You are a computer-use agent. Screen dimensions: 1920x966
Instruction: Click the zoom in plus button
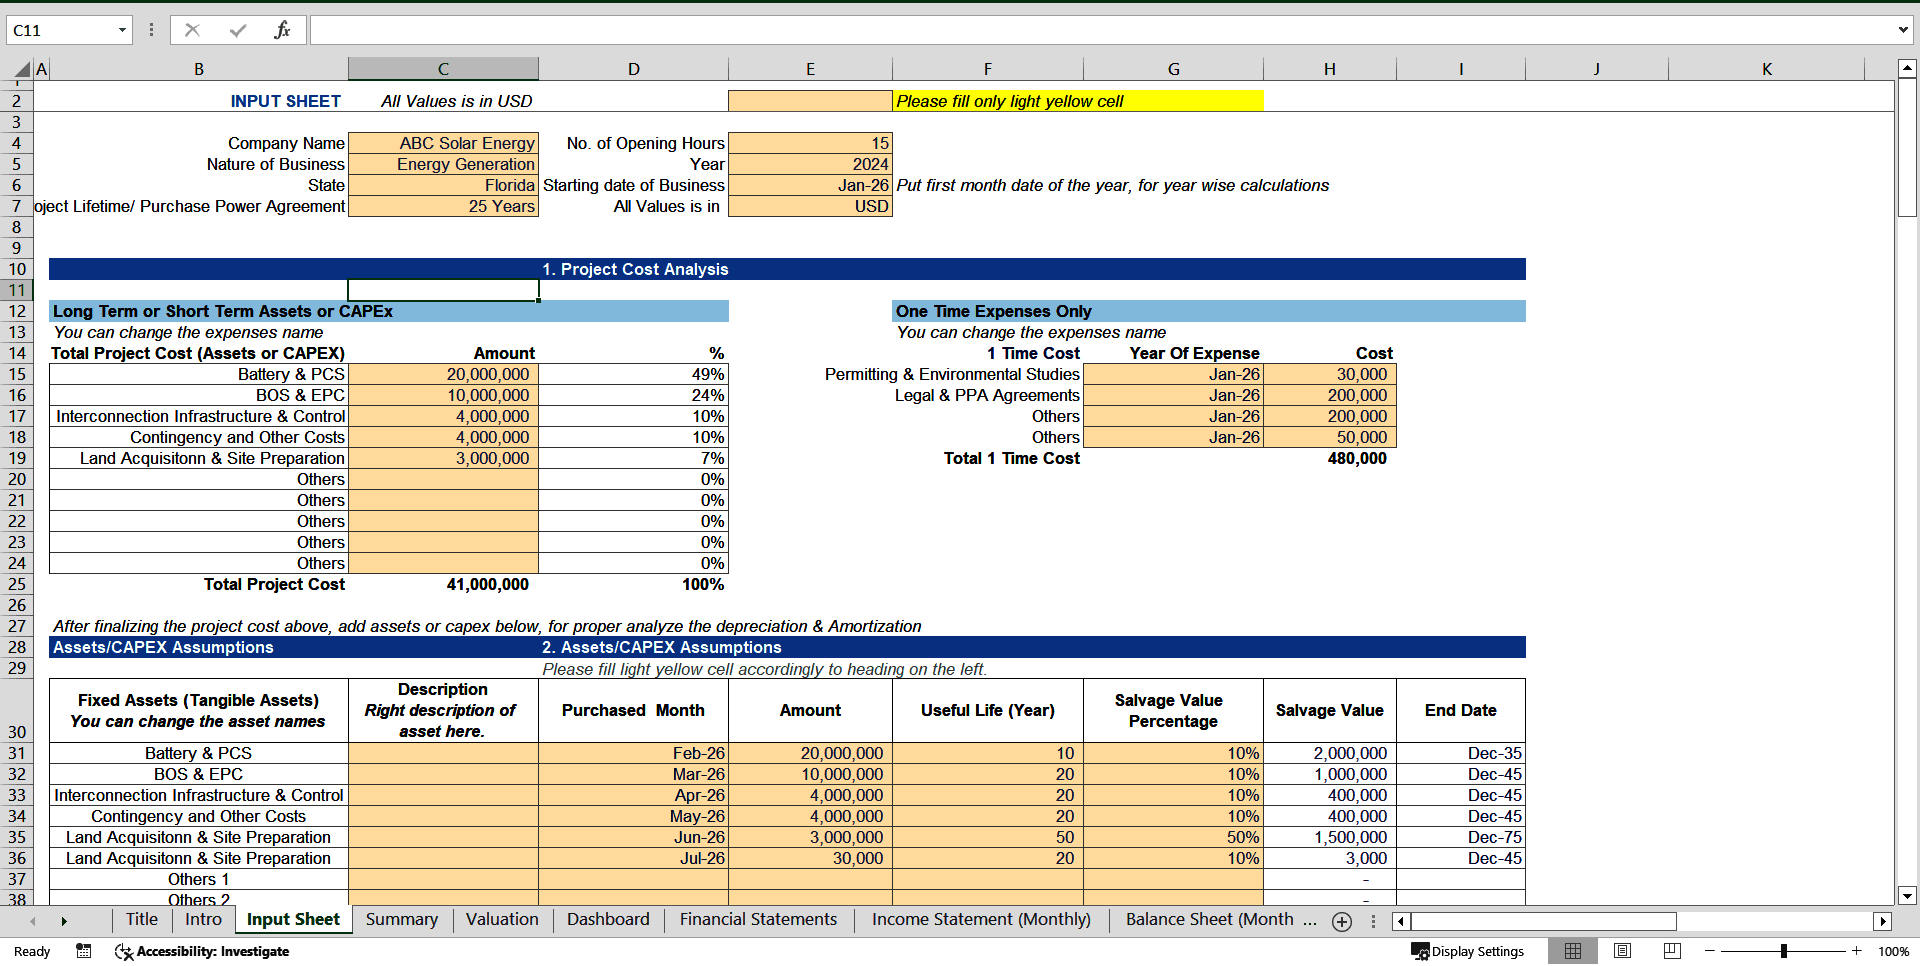click(x=1856, y=951)
